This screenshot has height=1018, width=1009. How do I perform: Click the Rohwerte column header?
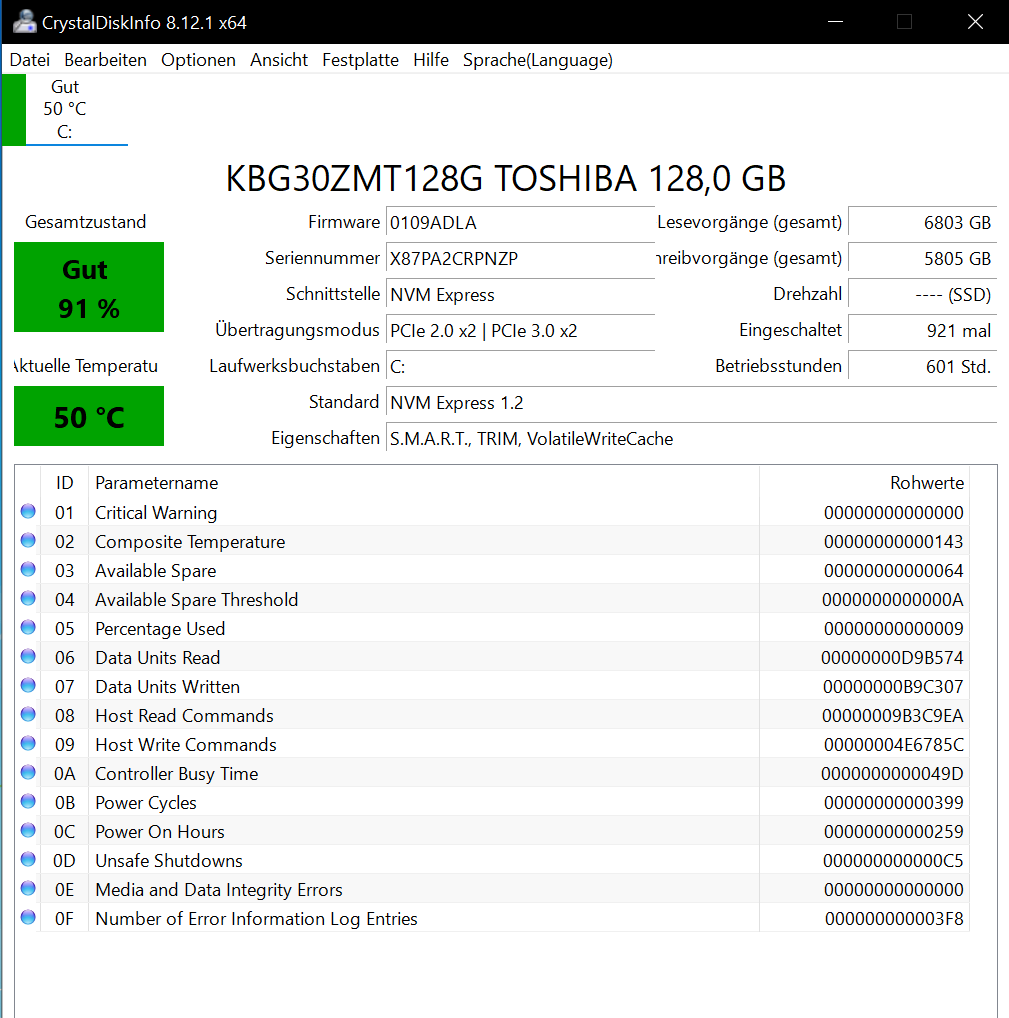click(864, 482)
